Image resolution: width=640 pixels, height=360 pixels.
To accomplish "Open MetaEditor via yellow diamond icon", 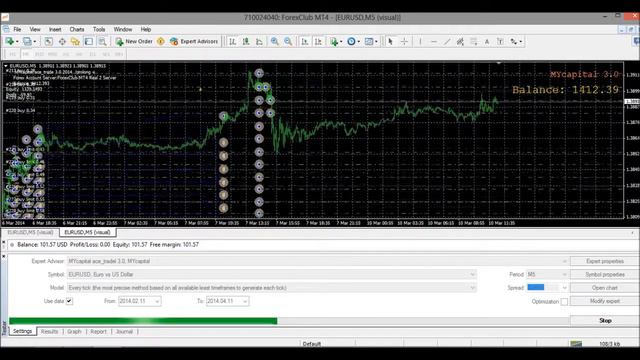I will click(161, 41).
